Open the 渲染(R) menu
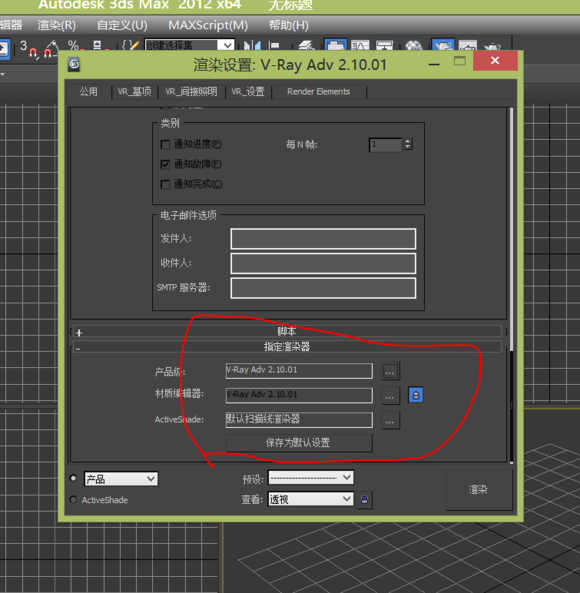This screenshot has height=593, width=580. tap(57, 25)
